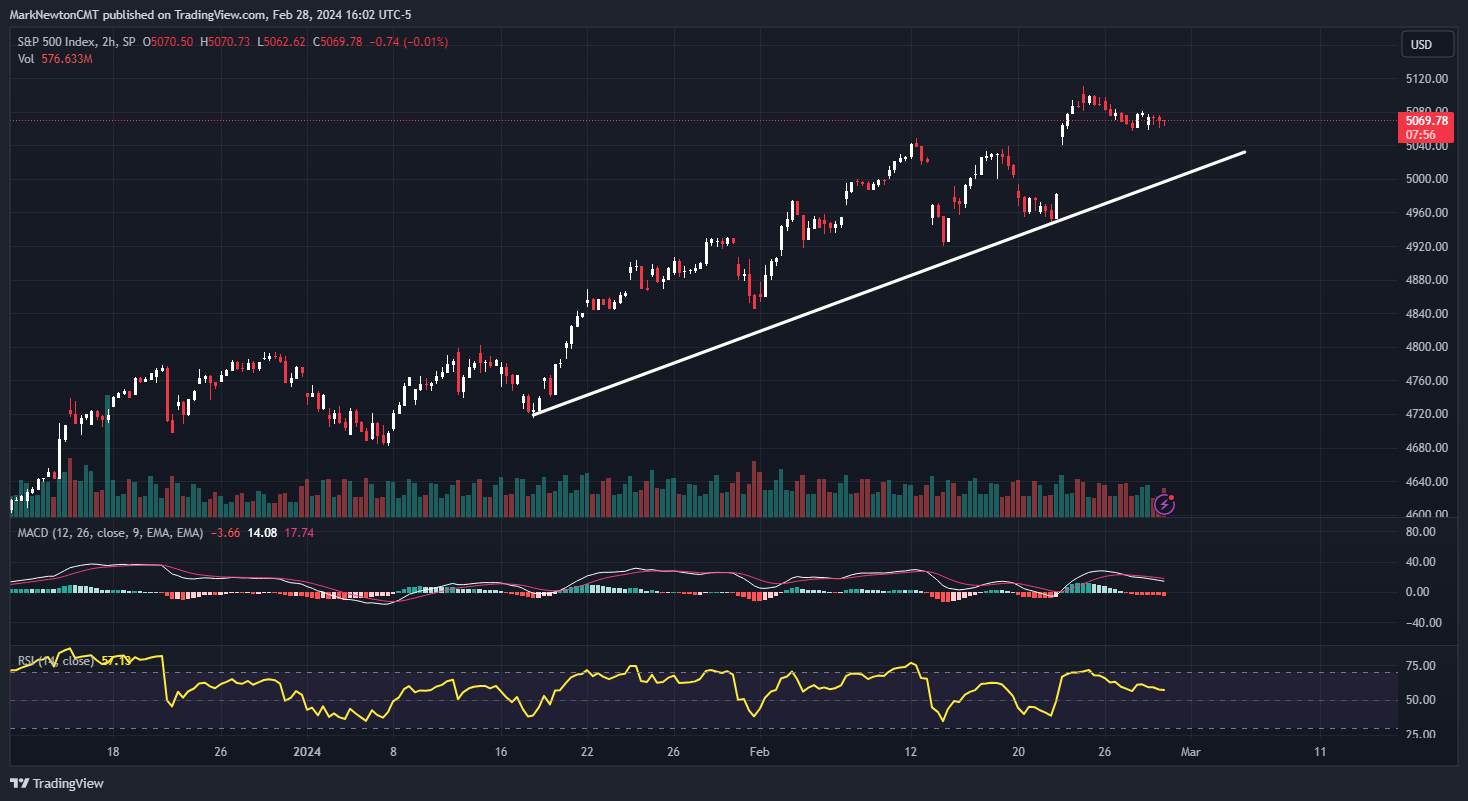The width and height of the screenshot is (1468, 801).
Task: Click the 07:56 bar countdown timer
Action: 1423,132
